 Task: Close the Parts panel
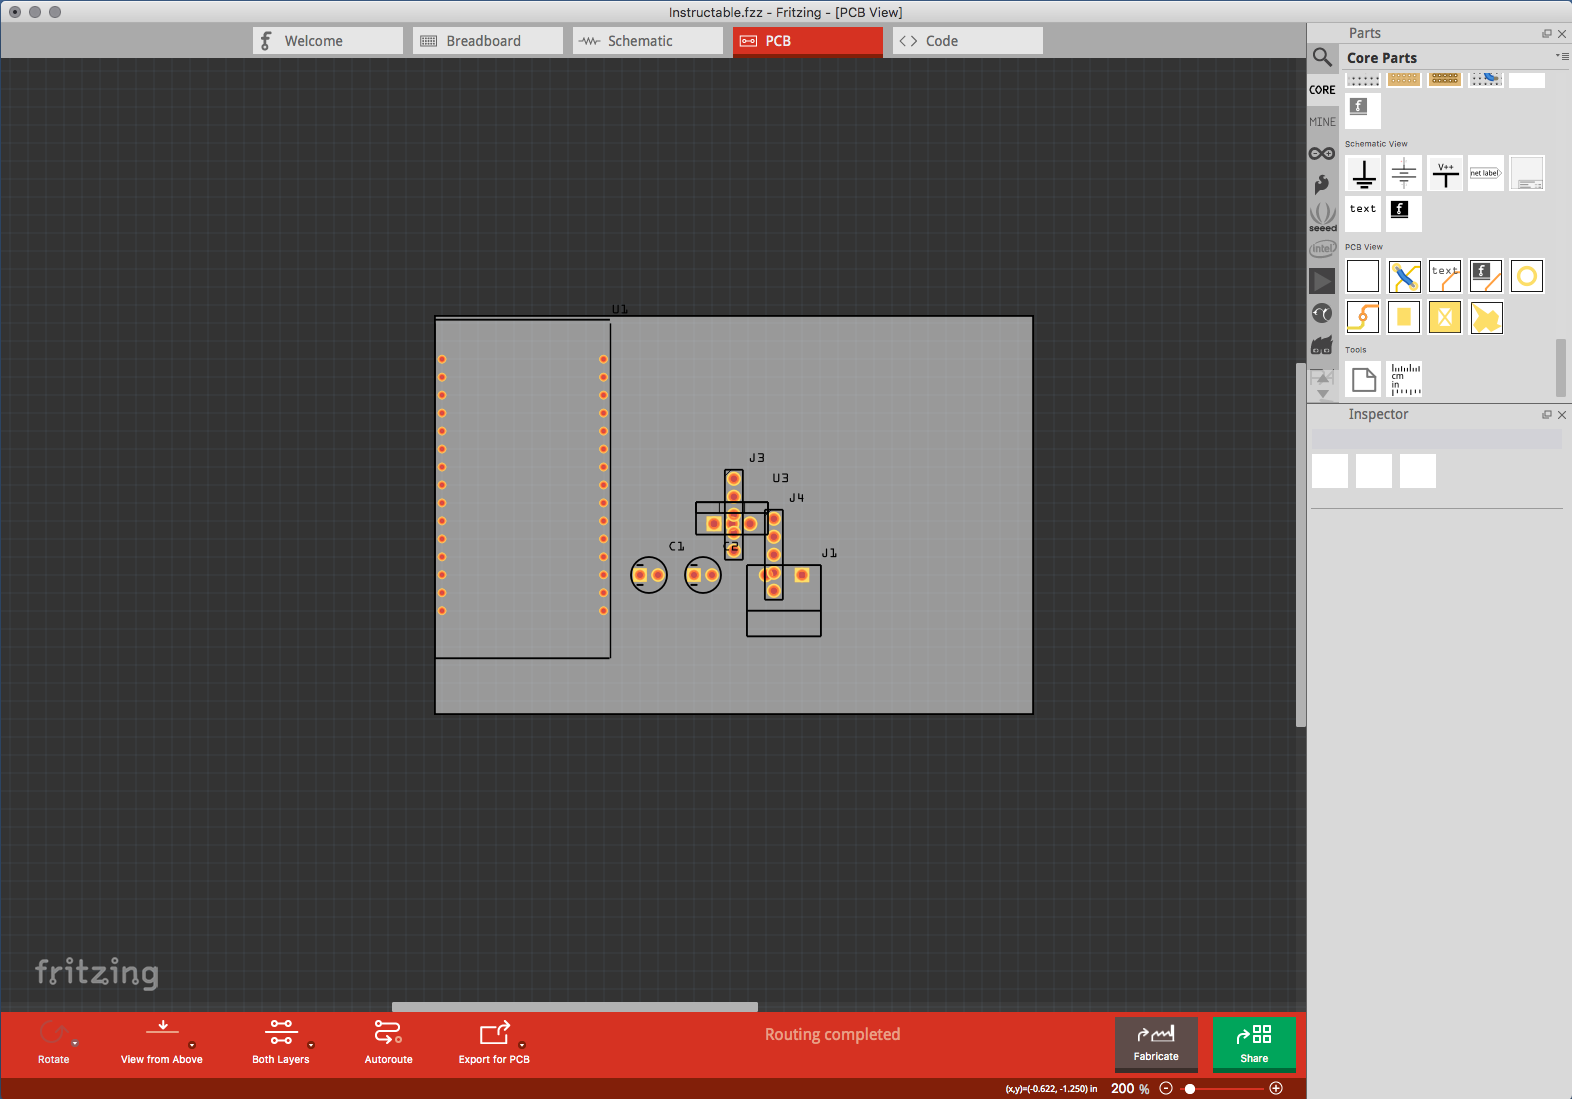pyautogui.click(x=1562, y=34)
